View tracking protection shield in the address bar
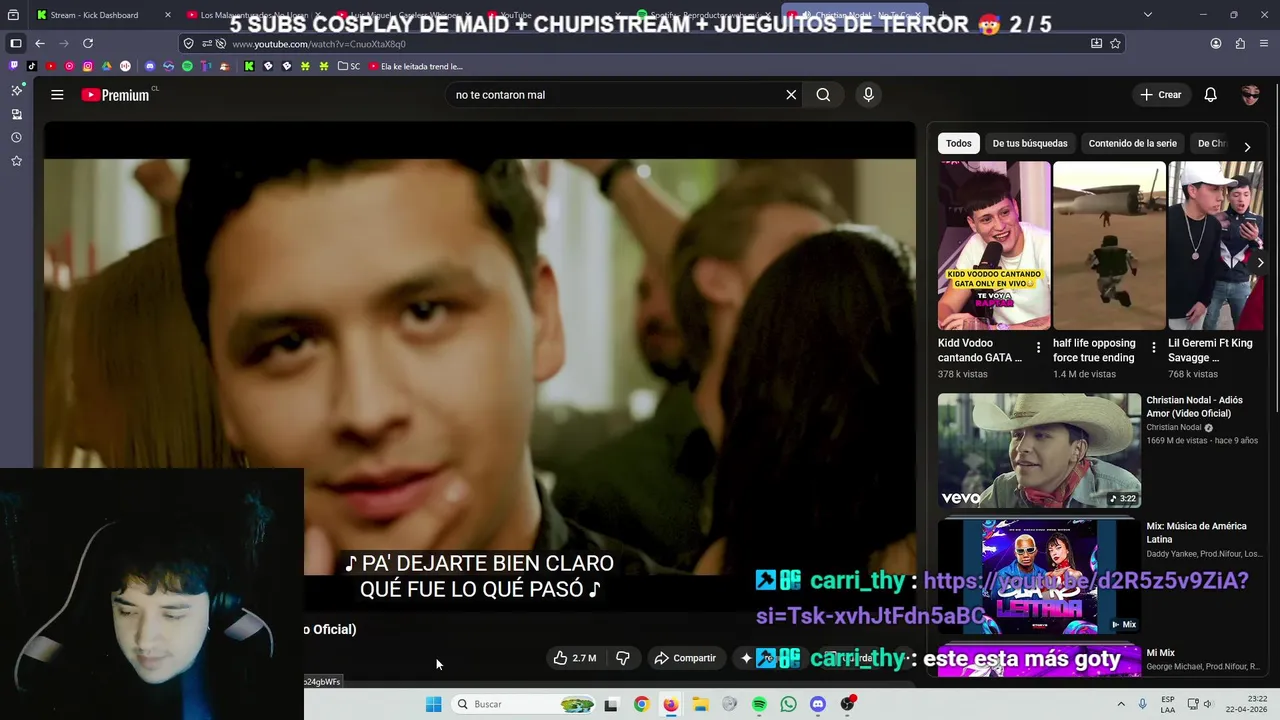1280x720 pixels. coord(189,44)
